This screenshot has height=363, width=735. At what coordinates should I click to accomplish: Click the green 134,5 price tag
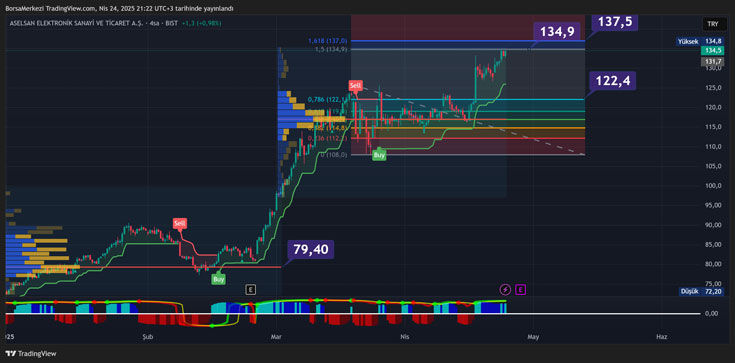coord(712,50)
